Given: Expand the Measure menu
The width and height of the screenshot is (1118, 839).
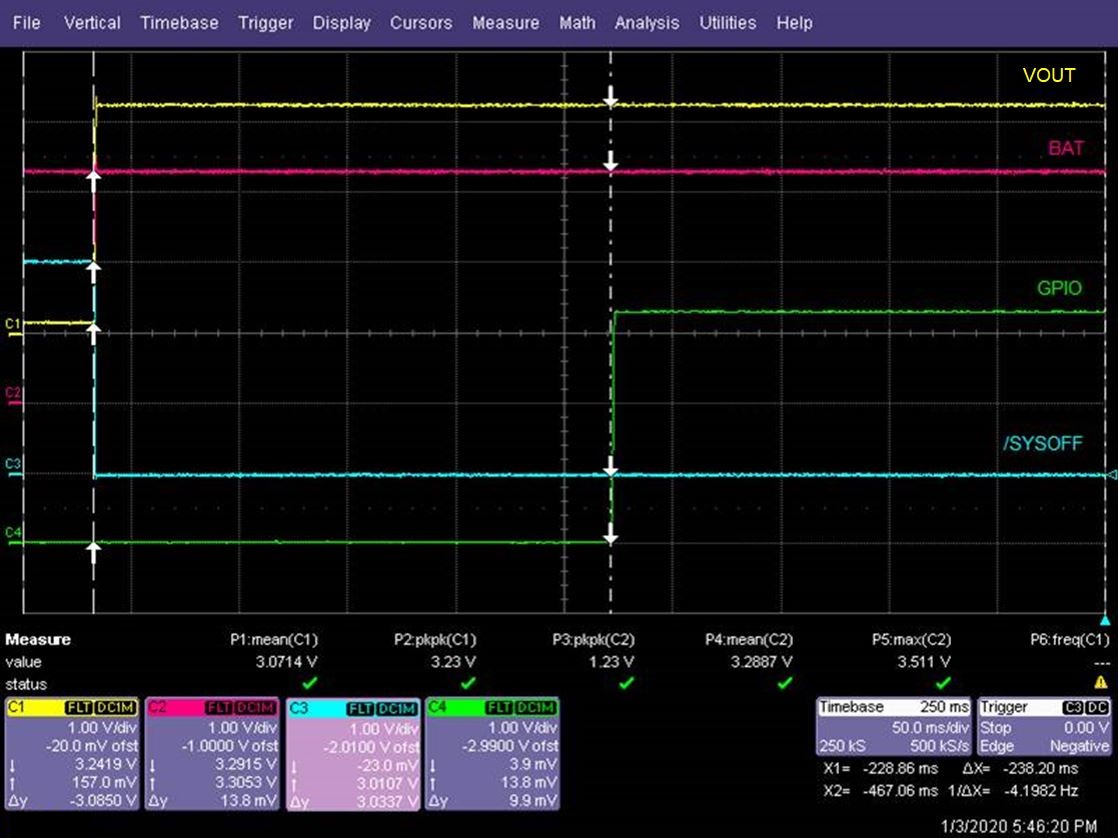Looking at the screenshot, I should (504, 22).
